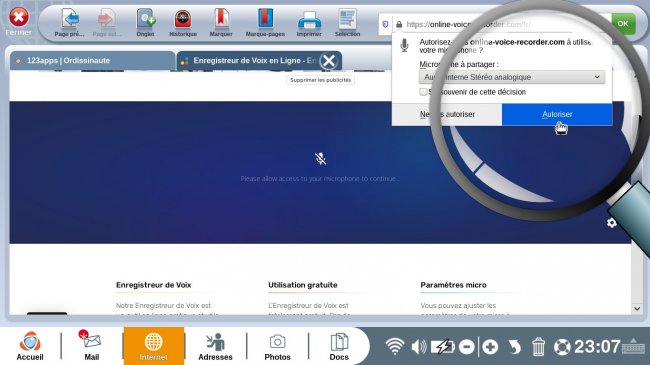Screen dimensions: 650x365
Task: Open Marque-pages list
Action: pos(265,19)
